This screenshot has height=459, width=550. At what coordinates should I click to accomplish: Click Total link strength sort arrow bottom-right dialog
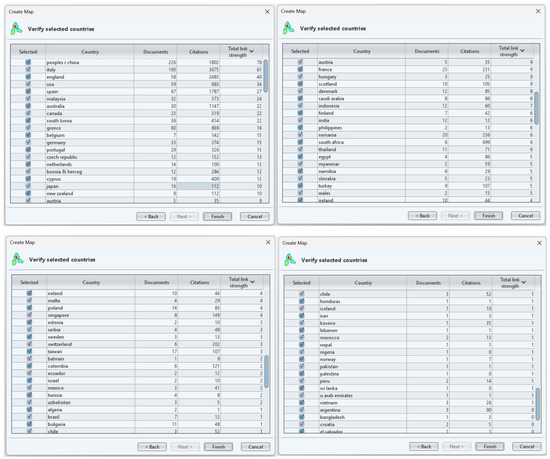pyautogui.click(x=524, y=282)
